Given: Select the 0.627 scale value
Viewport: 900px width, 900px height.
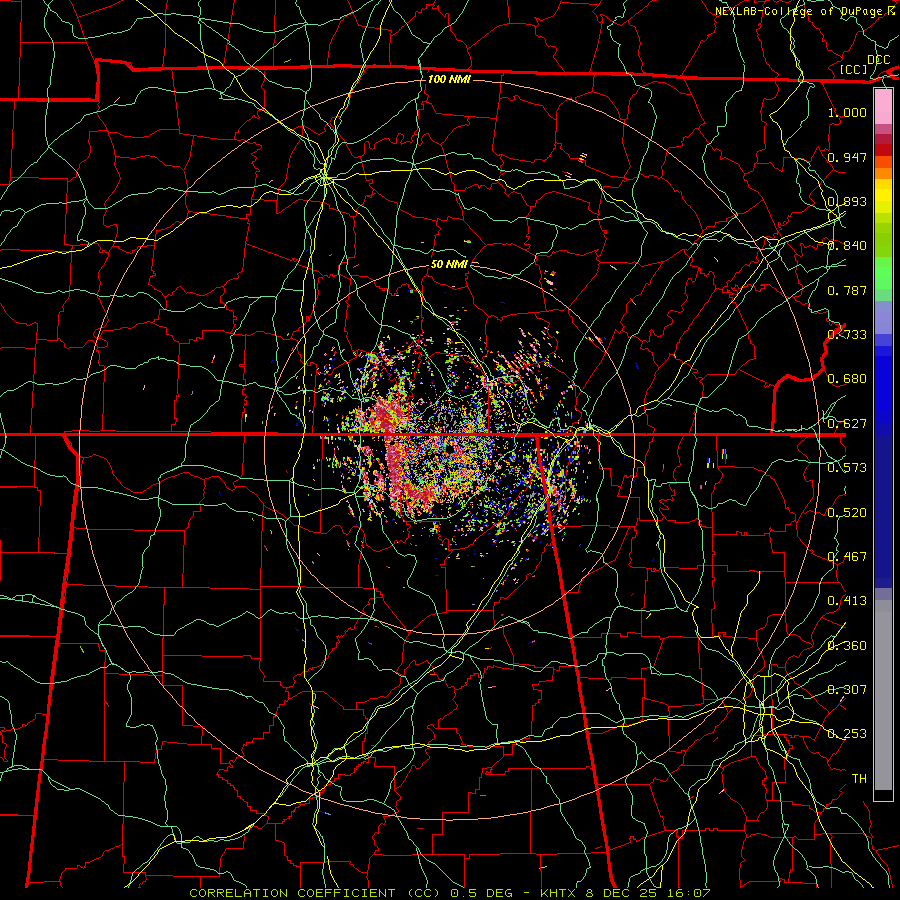Looking at the screenshot, I should [x=847, y=424].
